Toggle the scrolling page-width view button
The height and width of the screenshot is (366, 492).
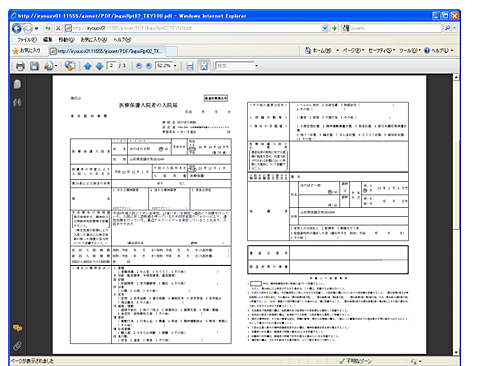point(190,66)
